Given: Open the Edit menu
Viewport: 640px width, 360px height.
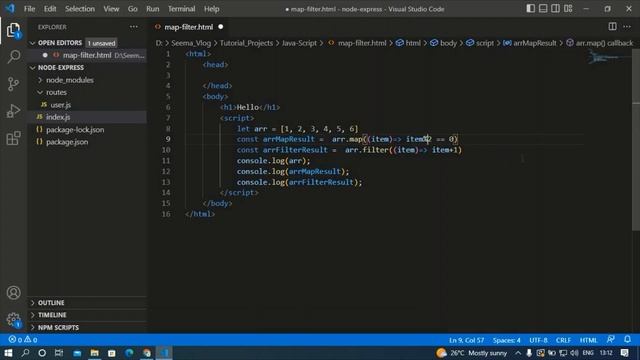Looking at the screenshot, I should (50, 9).
